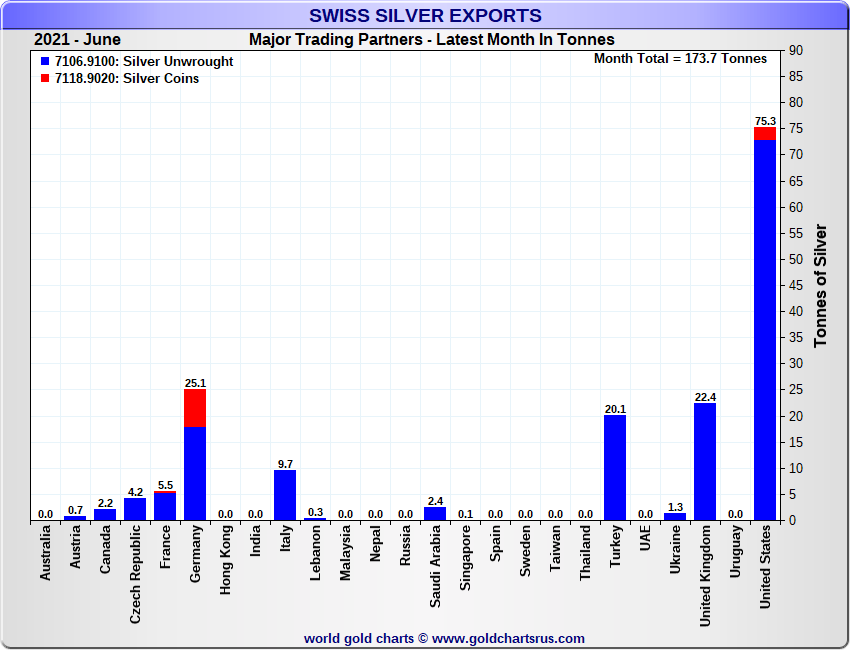This screenshot has height=650, width=850.
Task: Click the blue Silver Unwrought legend square
Action: click(45, 62)
